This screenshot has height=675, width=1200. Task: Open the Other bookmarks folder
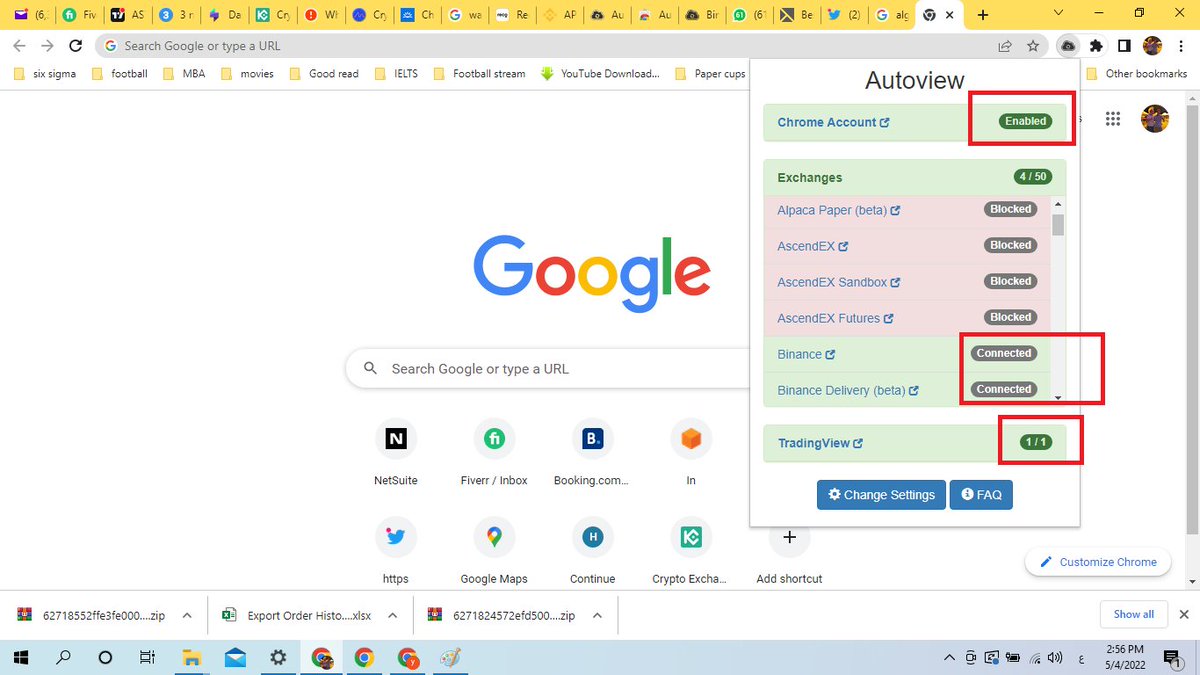1137,73
